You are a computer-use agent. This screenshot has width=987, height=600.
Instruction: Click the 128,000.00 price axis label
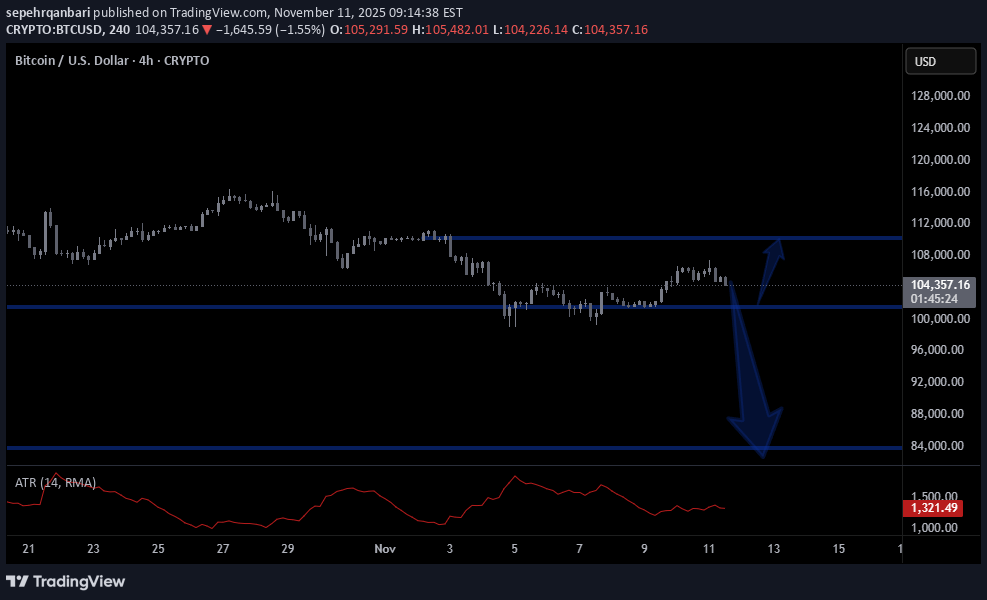pos(939,96)
